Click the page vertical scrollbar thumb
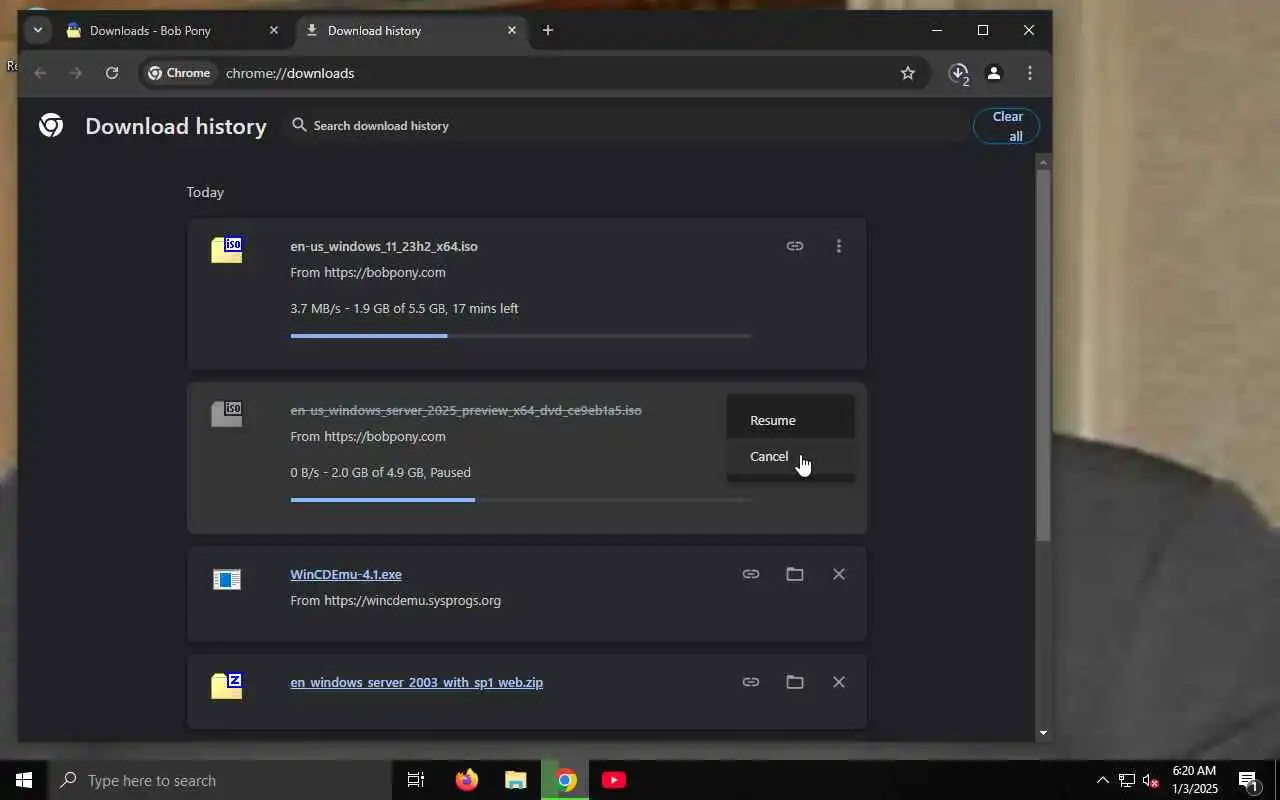 [1043, 355]
